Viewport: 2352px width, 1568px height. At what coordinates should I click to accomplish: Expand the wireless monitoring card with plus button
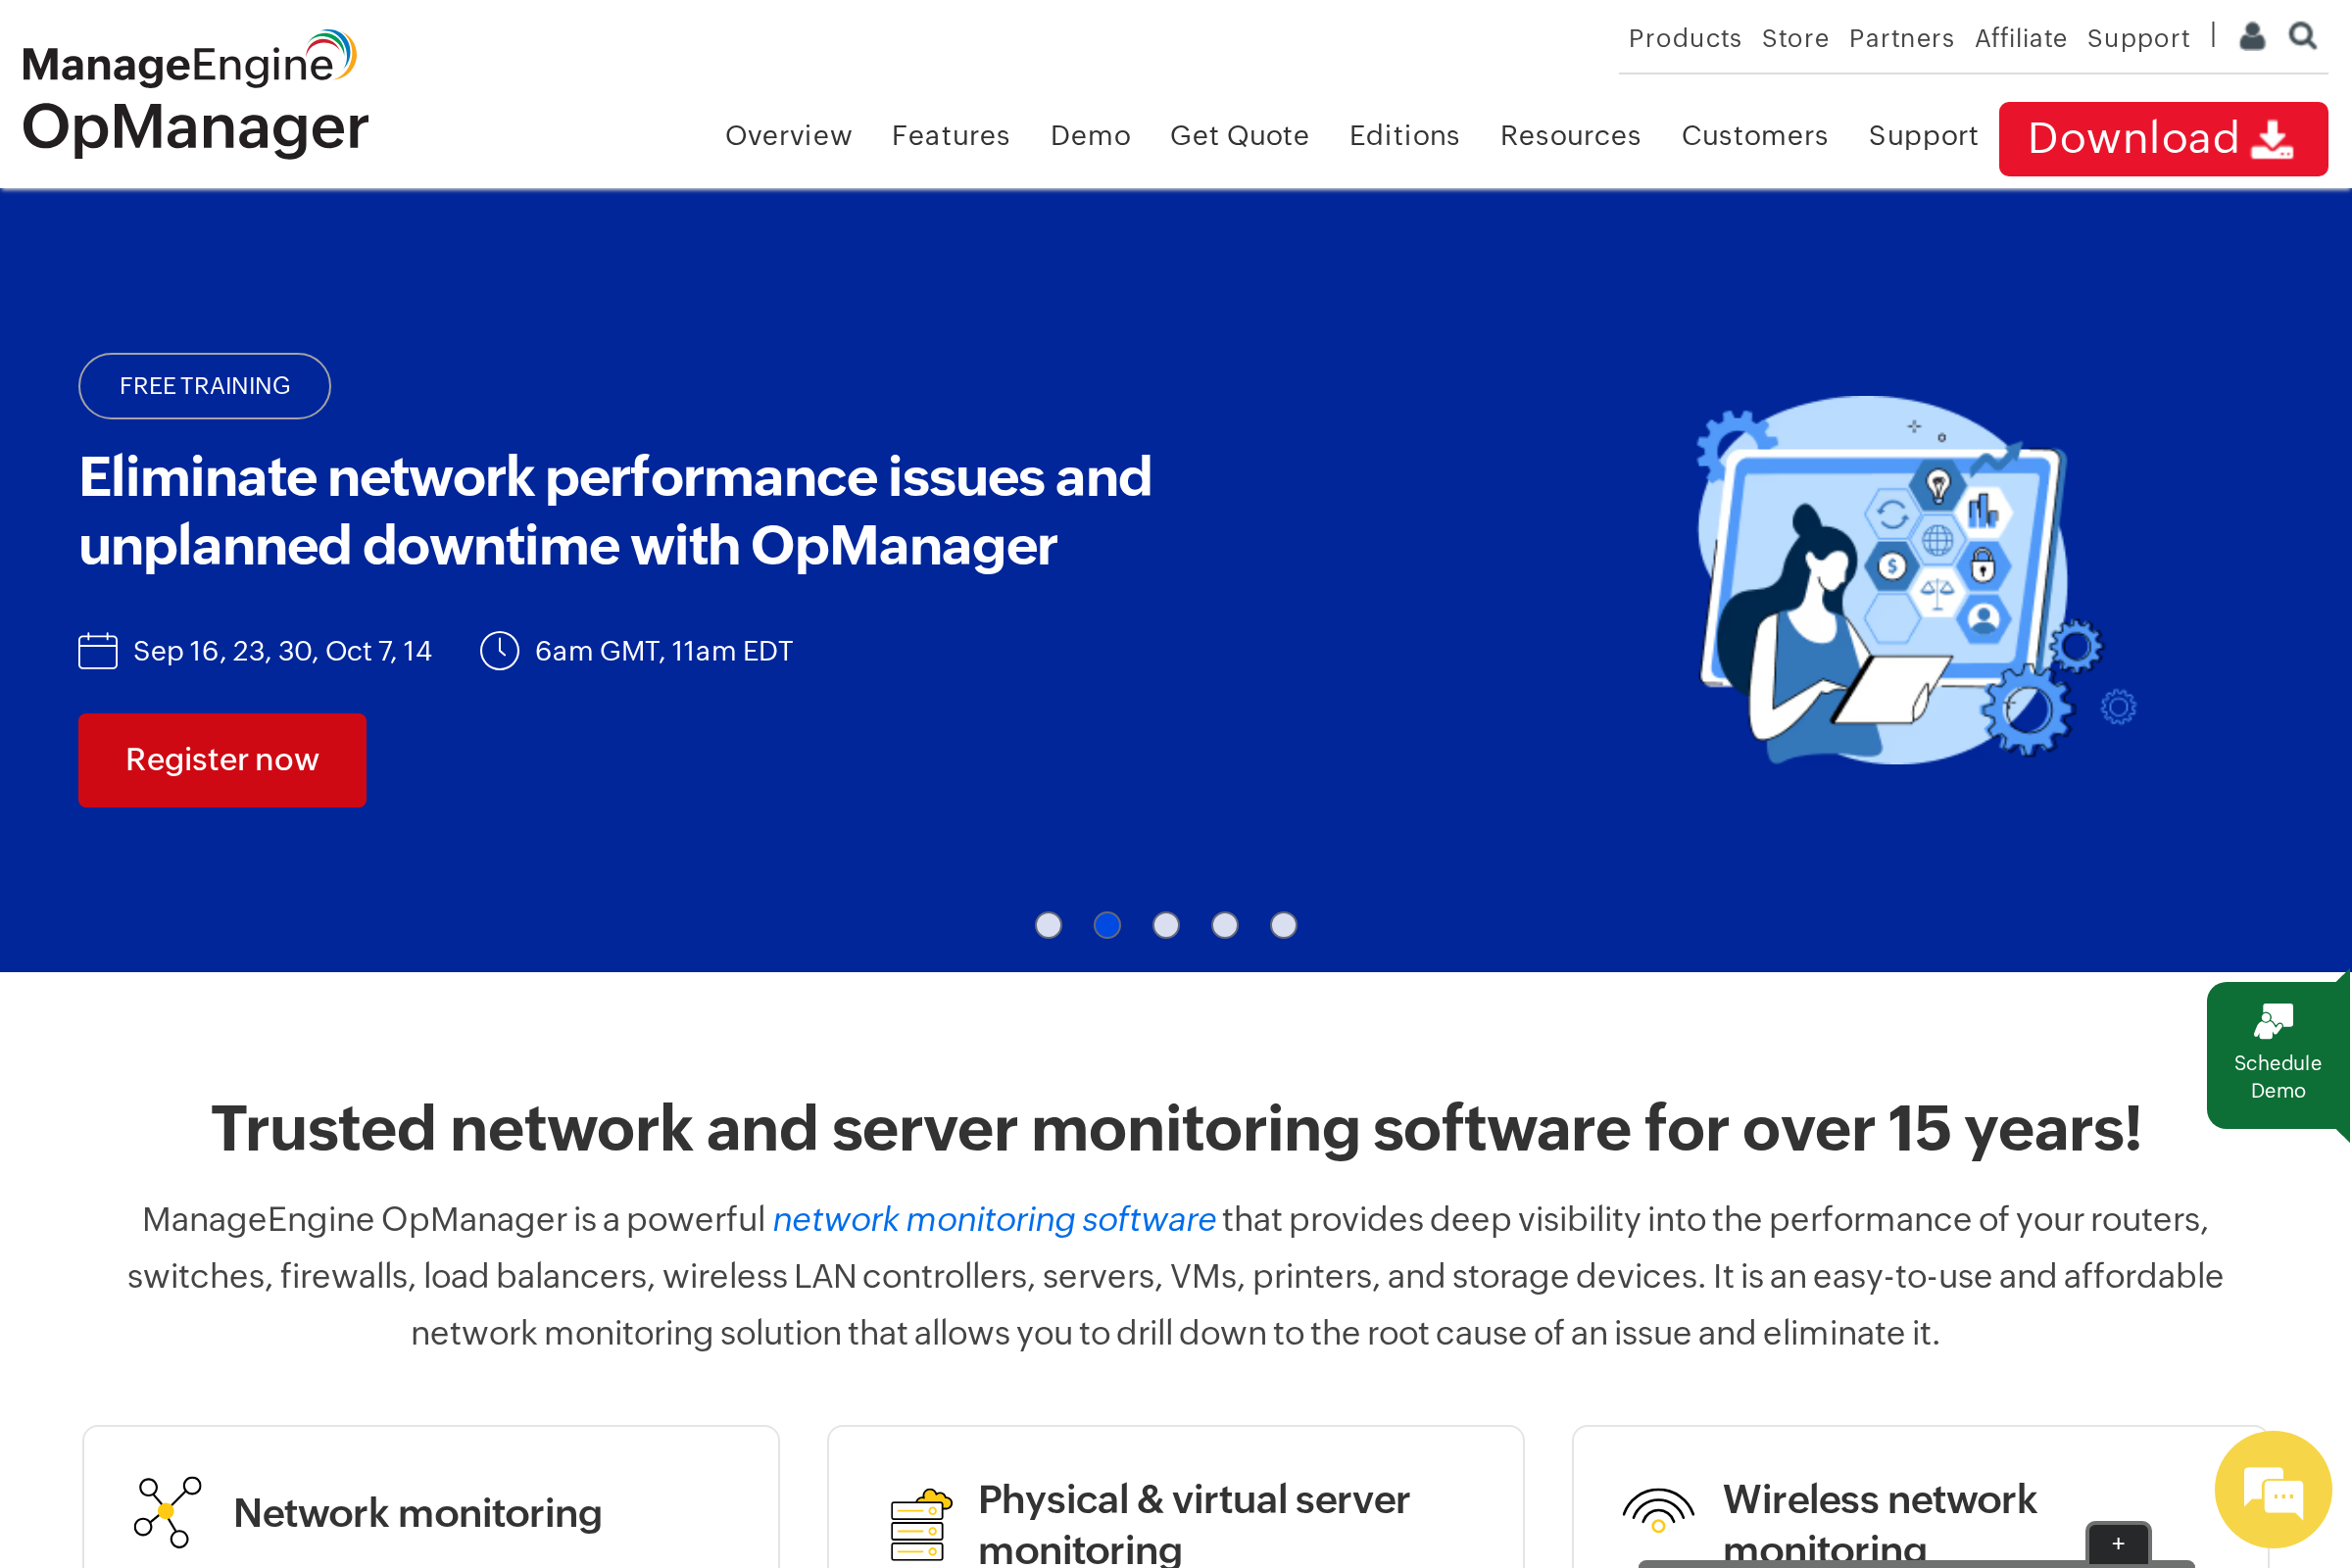click(2118, 1544)
